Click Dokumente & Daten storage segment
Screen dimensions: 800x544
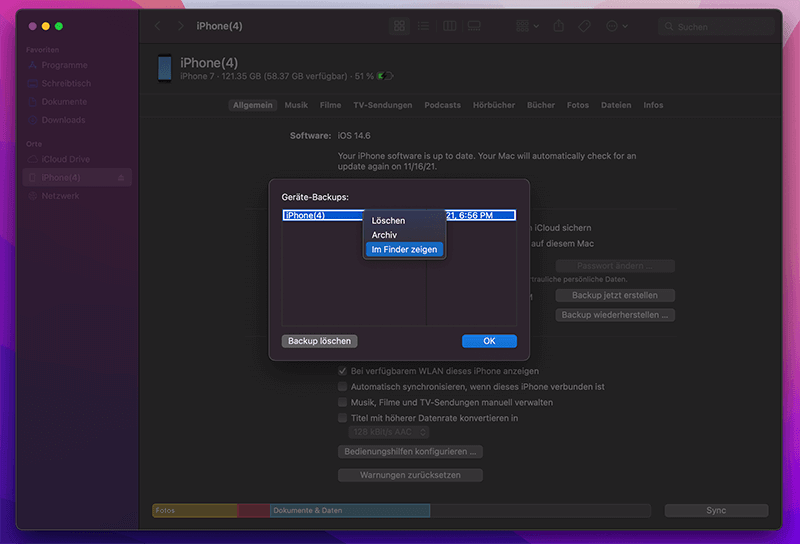[350, 510]
